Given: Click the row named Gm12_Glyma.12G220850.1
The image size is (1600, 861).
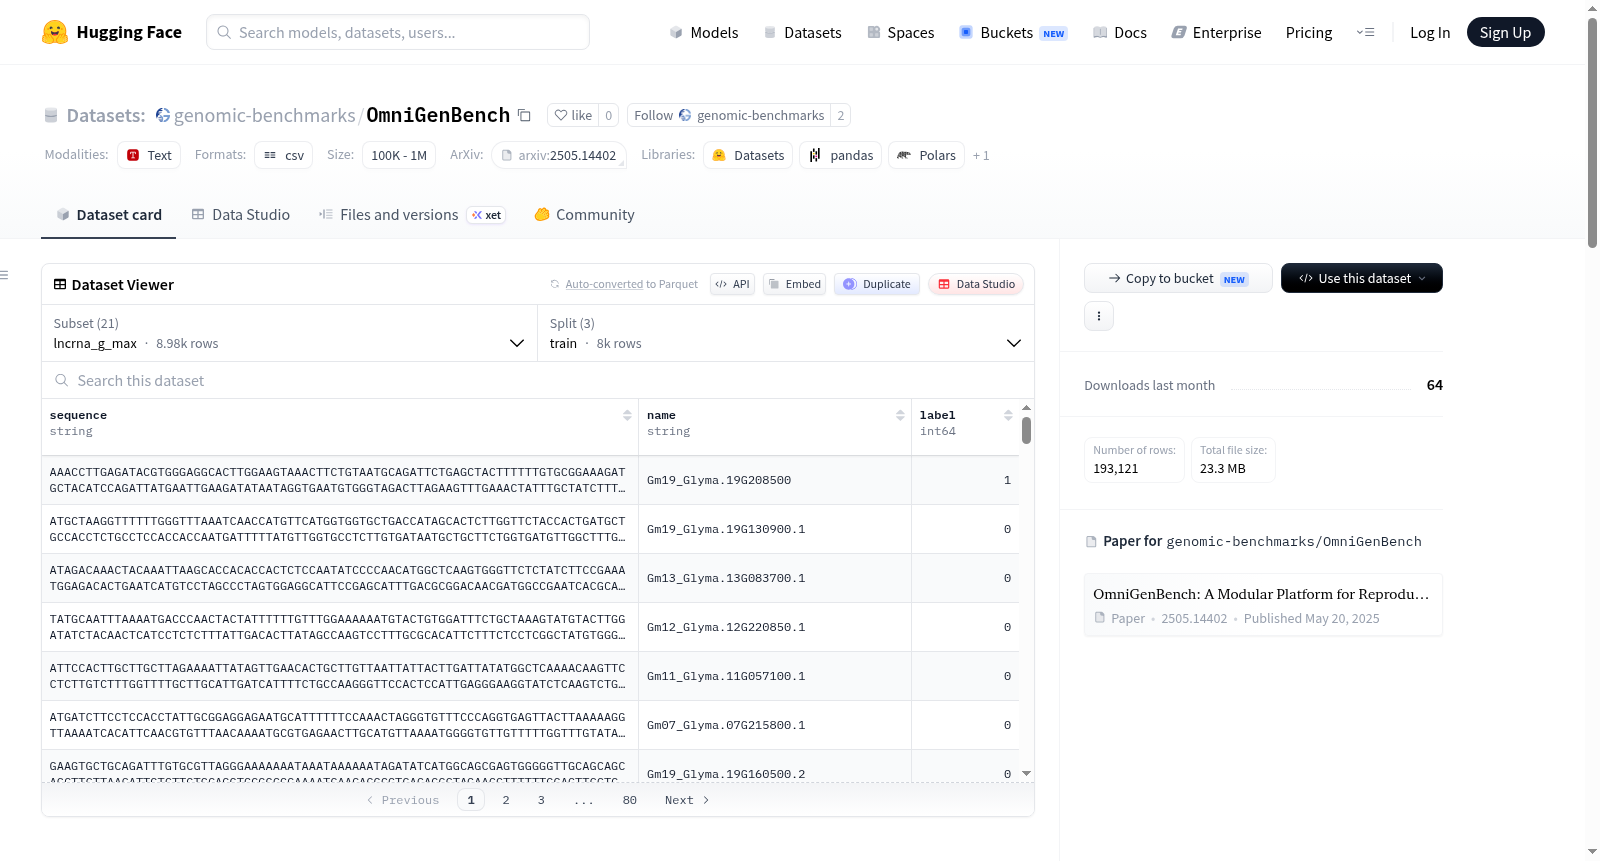Looking at the screenshot, I should tap(530, 627).
